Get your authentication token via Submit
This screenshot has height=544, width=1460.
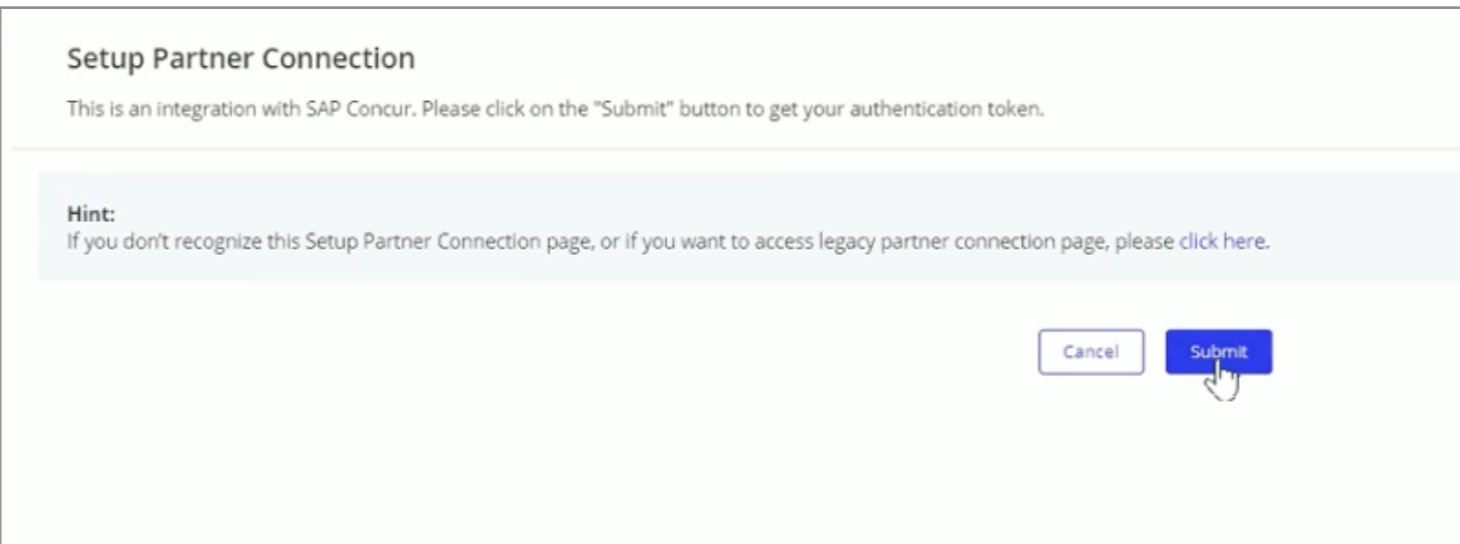(x=1218, y=352)
